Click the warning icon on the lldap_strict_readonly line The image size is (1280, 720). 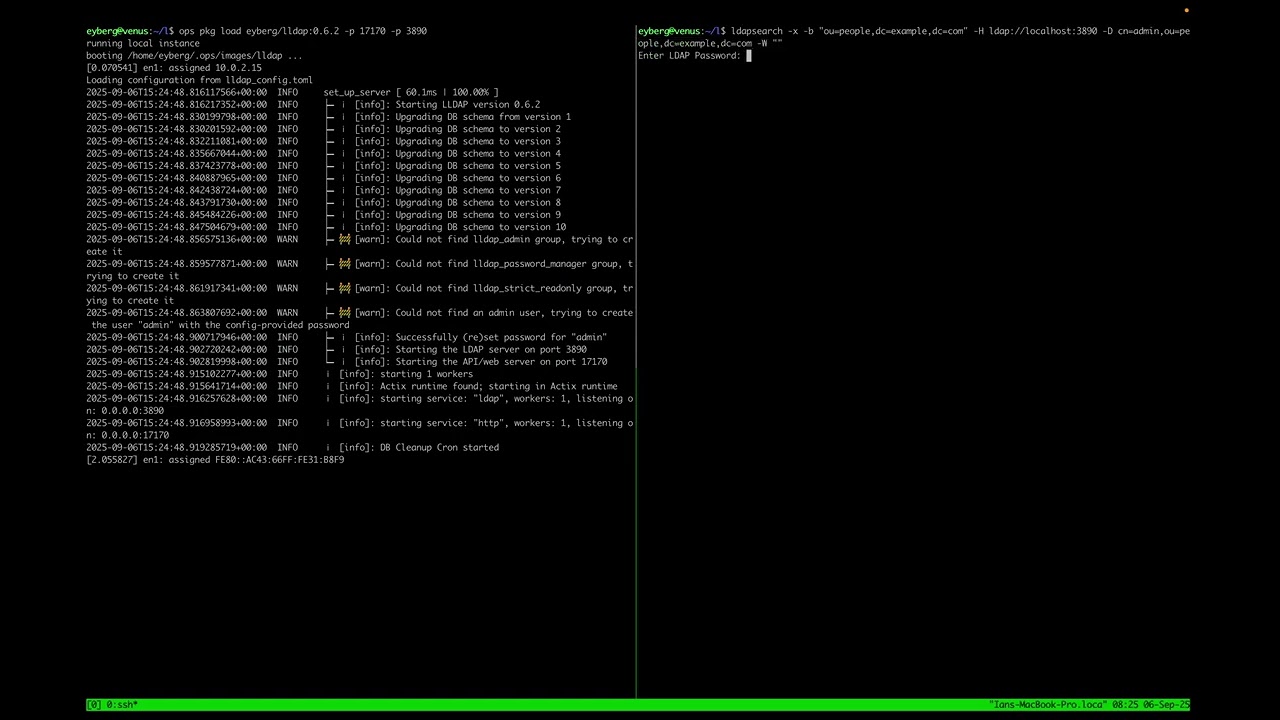click(x=345, y=288)
